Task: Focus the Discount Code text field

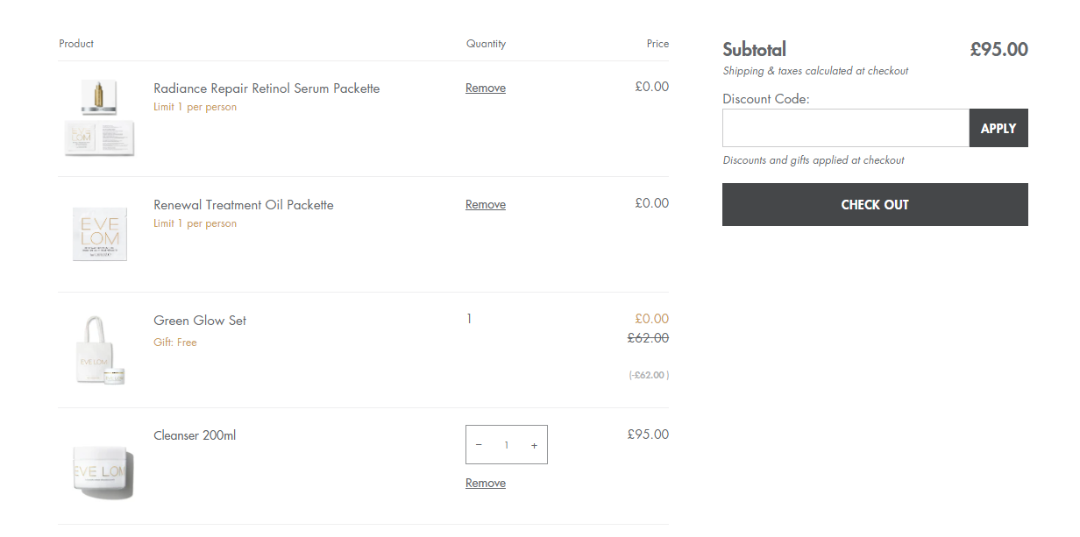Action: tap(845, 128)
